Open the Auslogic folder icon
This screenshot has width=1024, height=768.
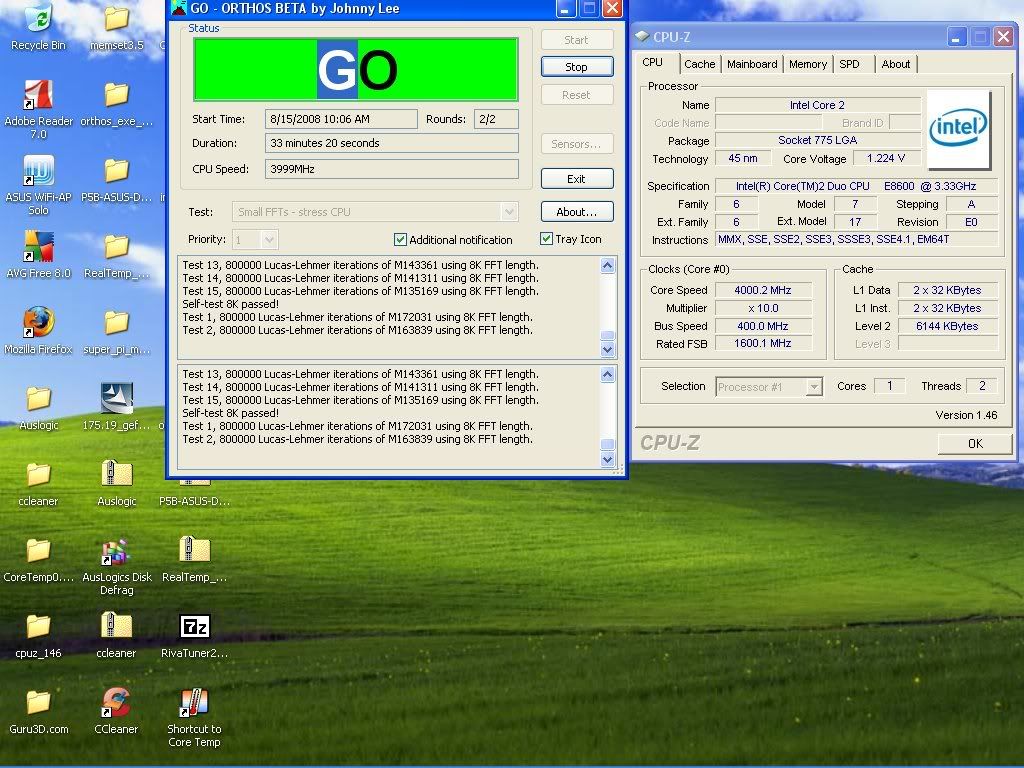(x=39, y=399)
